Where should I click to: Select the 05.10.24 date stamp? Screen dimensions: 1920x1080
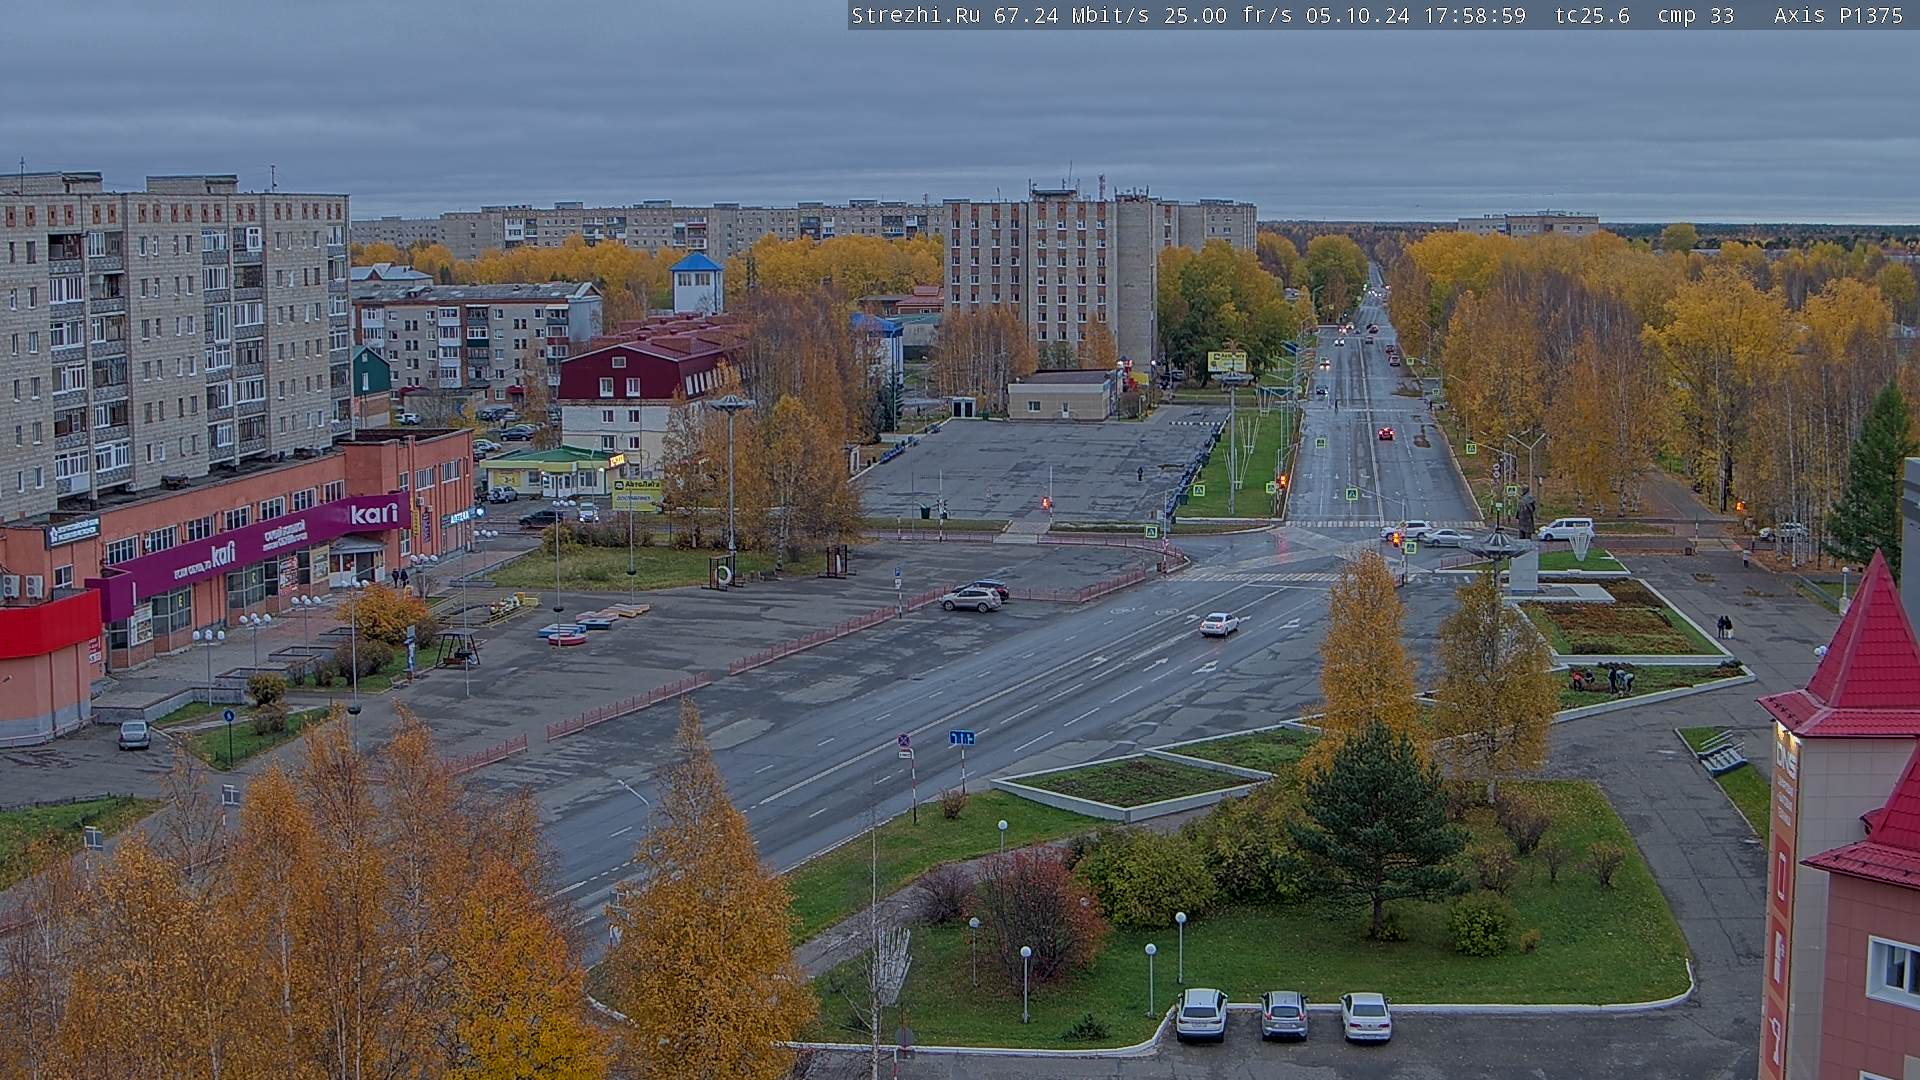(1357, 15)
